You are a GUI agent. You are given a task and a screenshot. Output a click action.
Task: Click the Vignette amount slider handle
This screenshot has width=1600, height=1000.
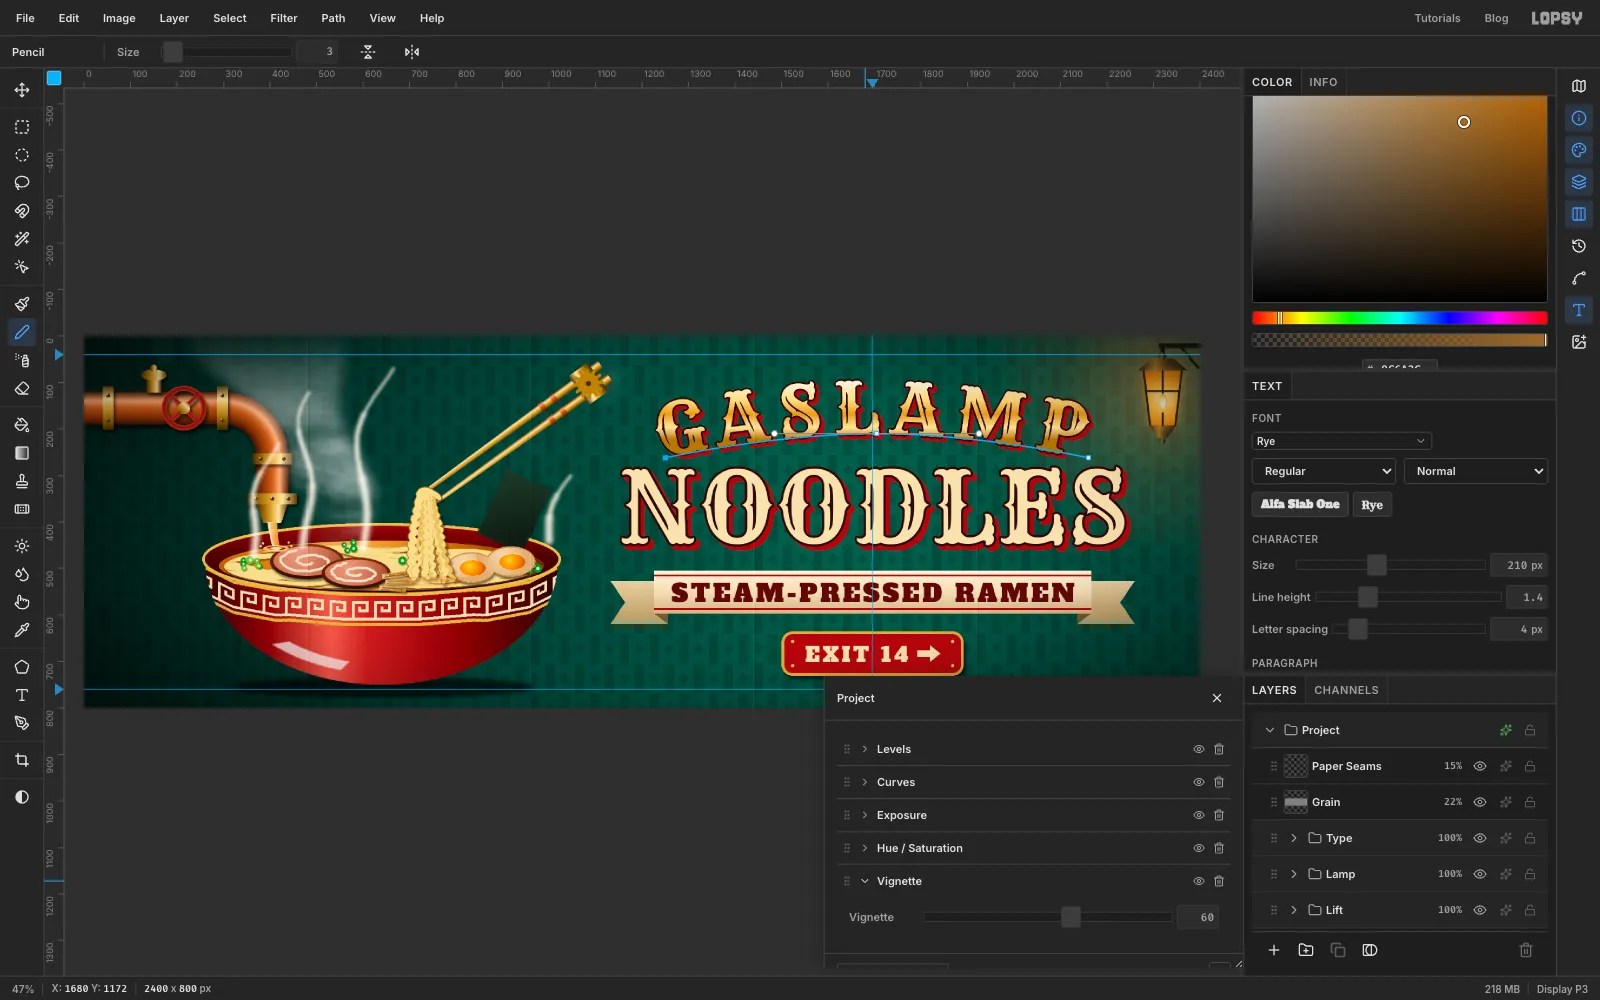(1071, 917)
